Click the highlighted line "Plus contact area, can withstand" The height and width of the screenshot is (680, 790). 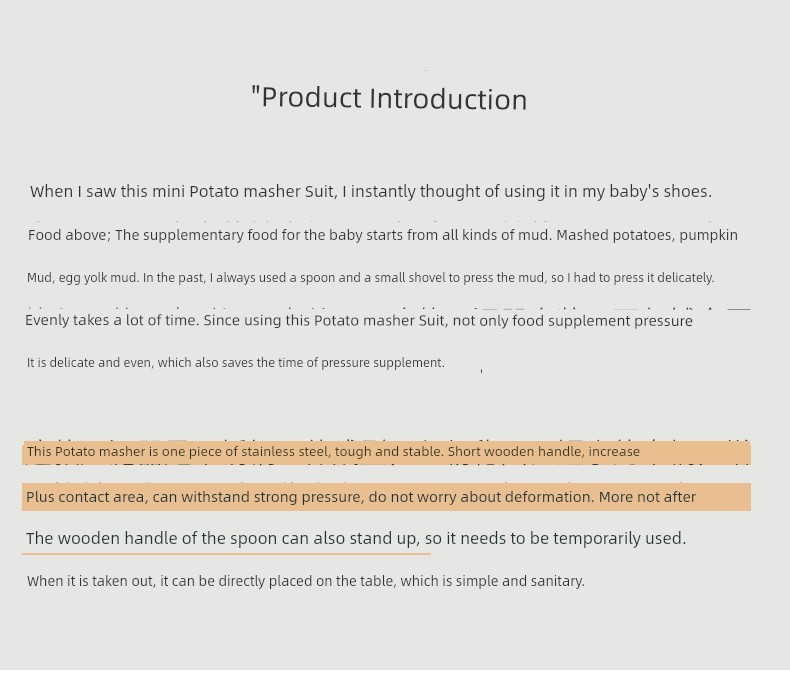(x=361, y=497)
